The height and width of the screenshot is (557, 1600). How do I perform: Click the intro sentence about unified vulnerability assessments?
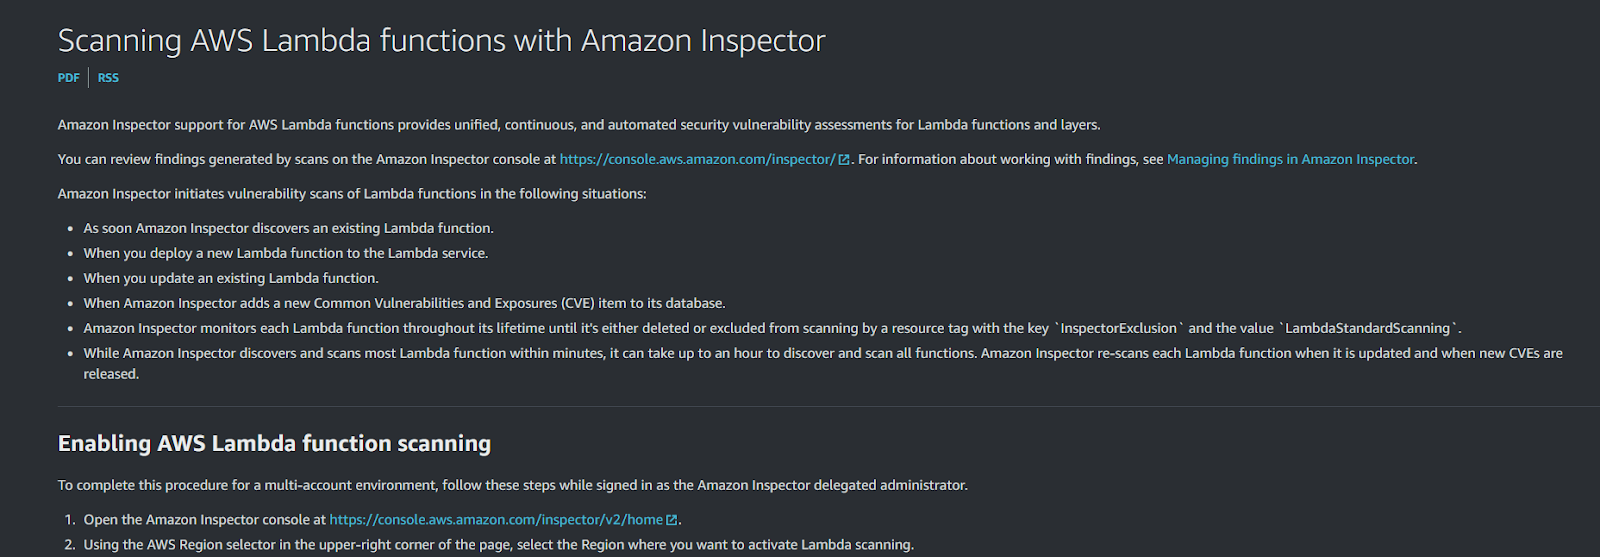[x=578, y=126]
